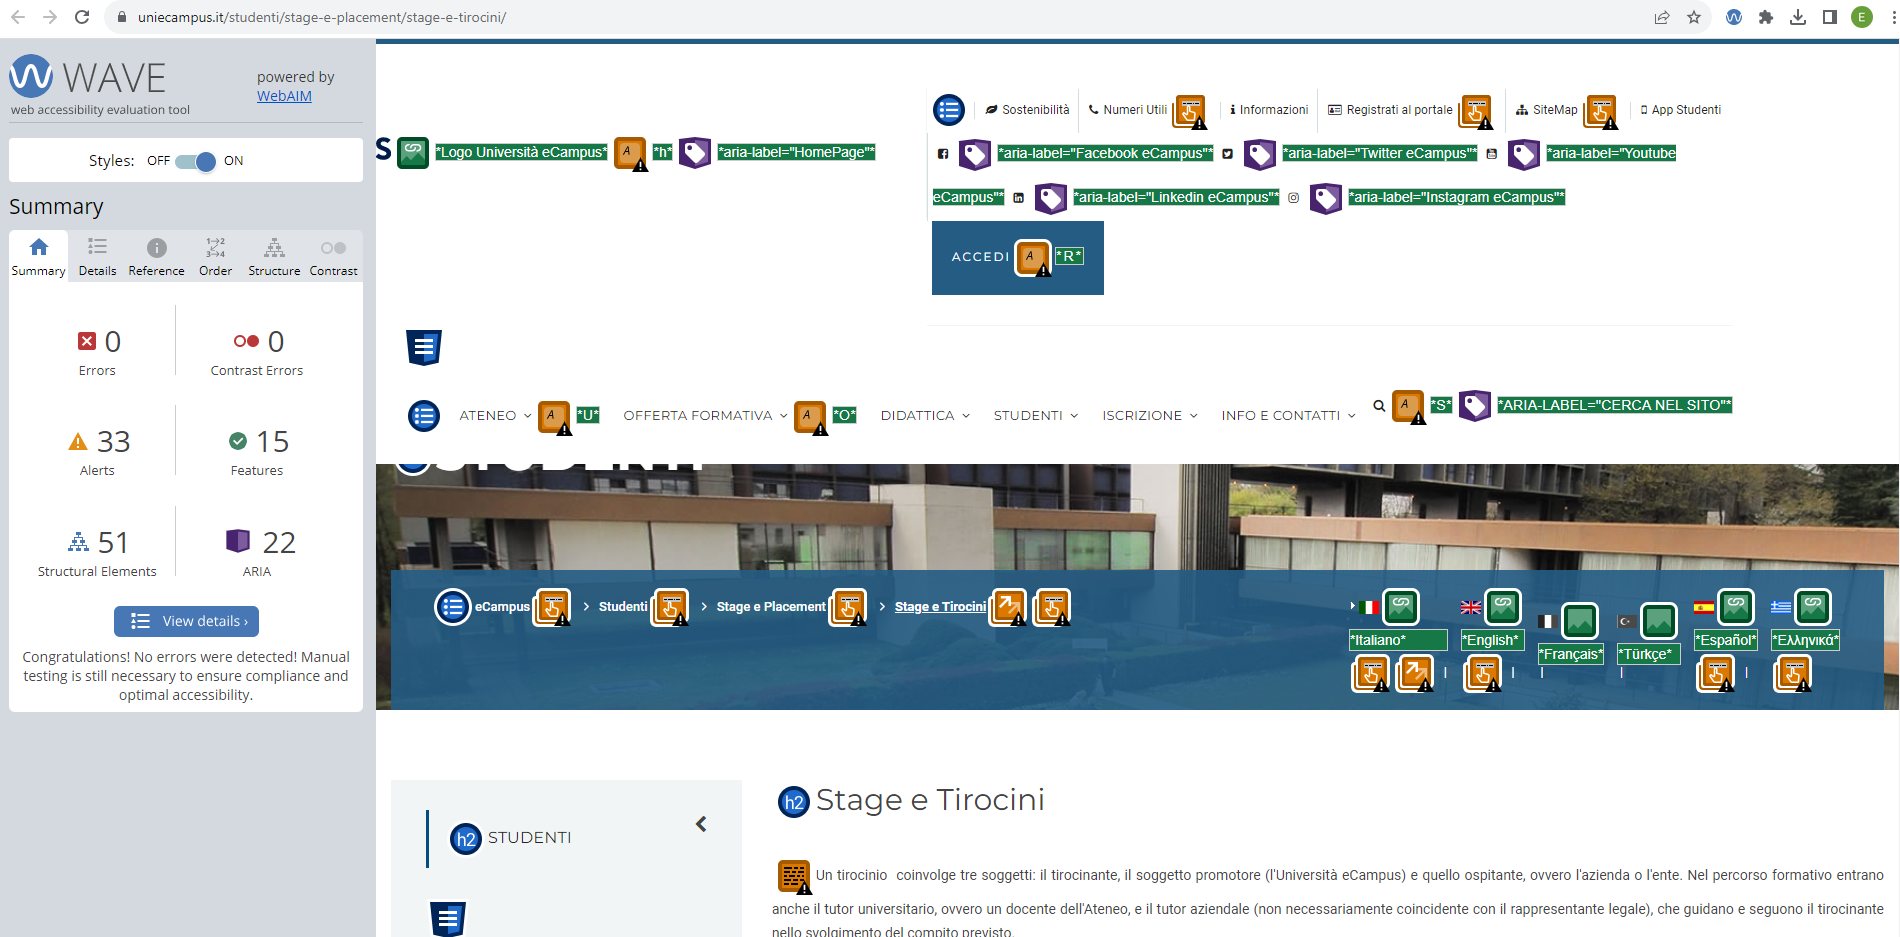
Task: Click the View details button
Action: (187, 621)
